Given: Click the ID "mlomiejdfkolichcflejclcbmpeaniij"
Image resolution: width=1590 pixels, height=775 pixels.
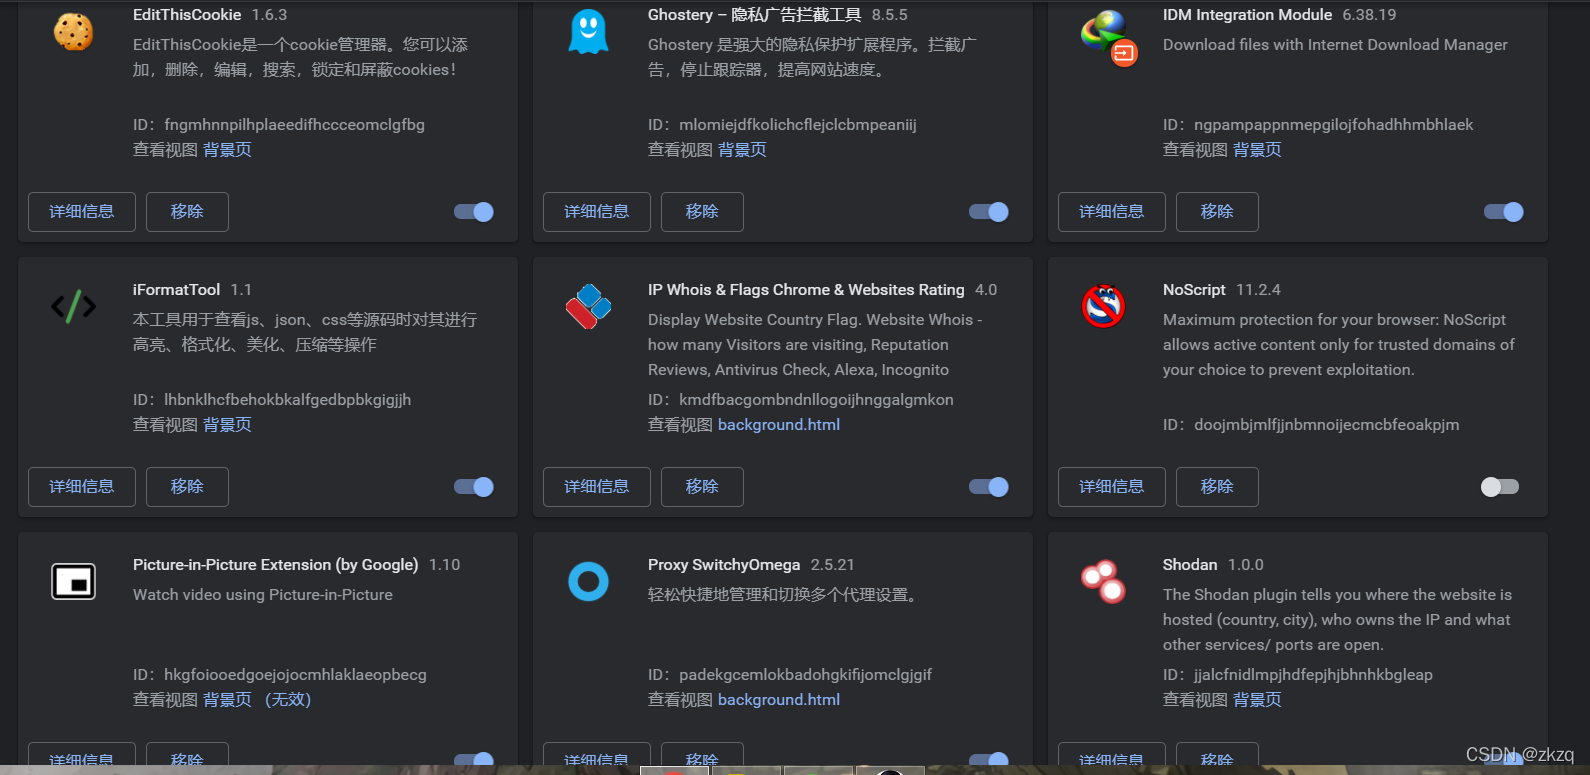Looking at the screenshot, I should click(x=798, y=125).
